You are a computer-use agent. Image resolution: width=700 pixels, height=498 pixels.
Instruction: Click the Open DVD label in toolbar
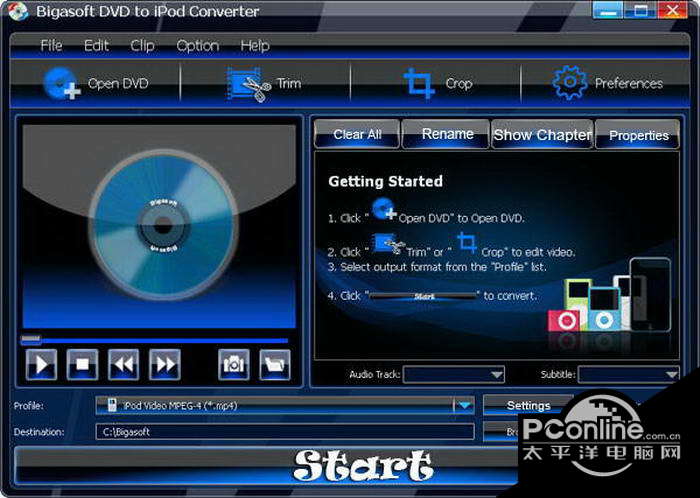point(118,83)
